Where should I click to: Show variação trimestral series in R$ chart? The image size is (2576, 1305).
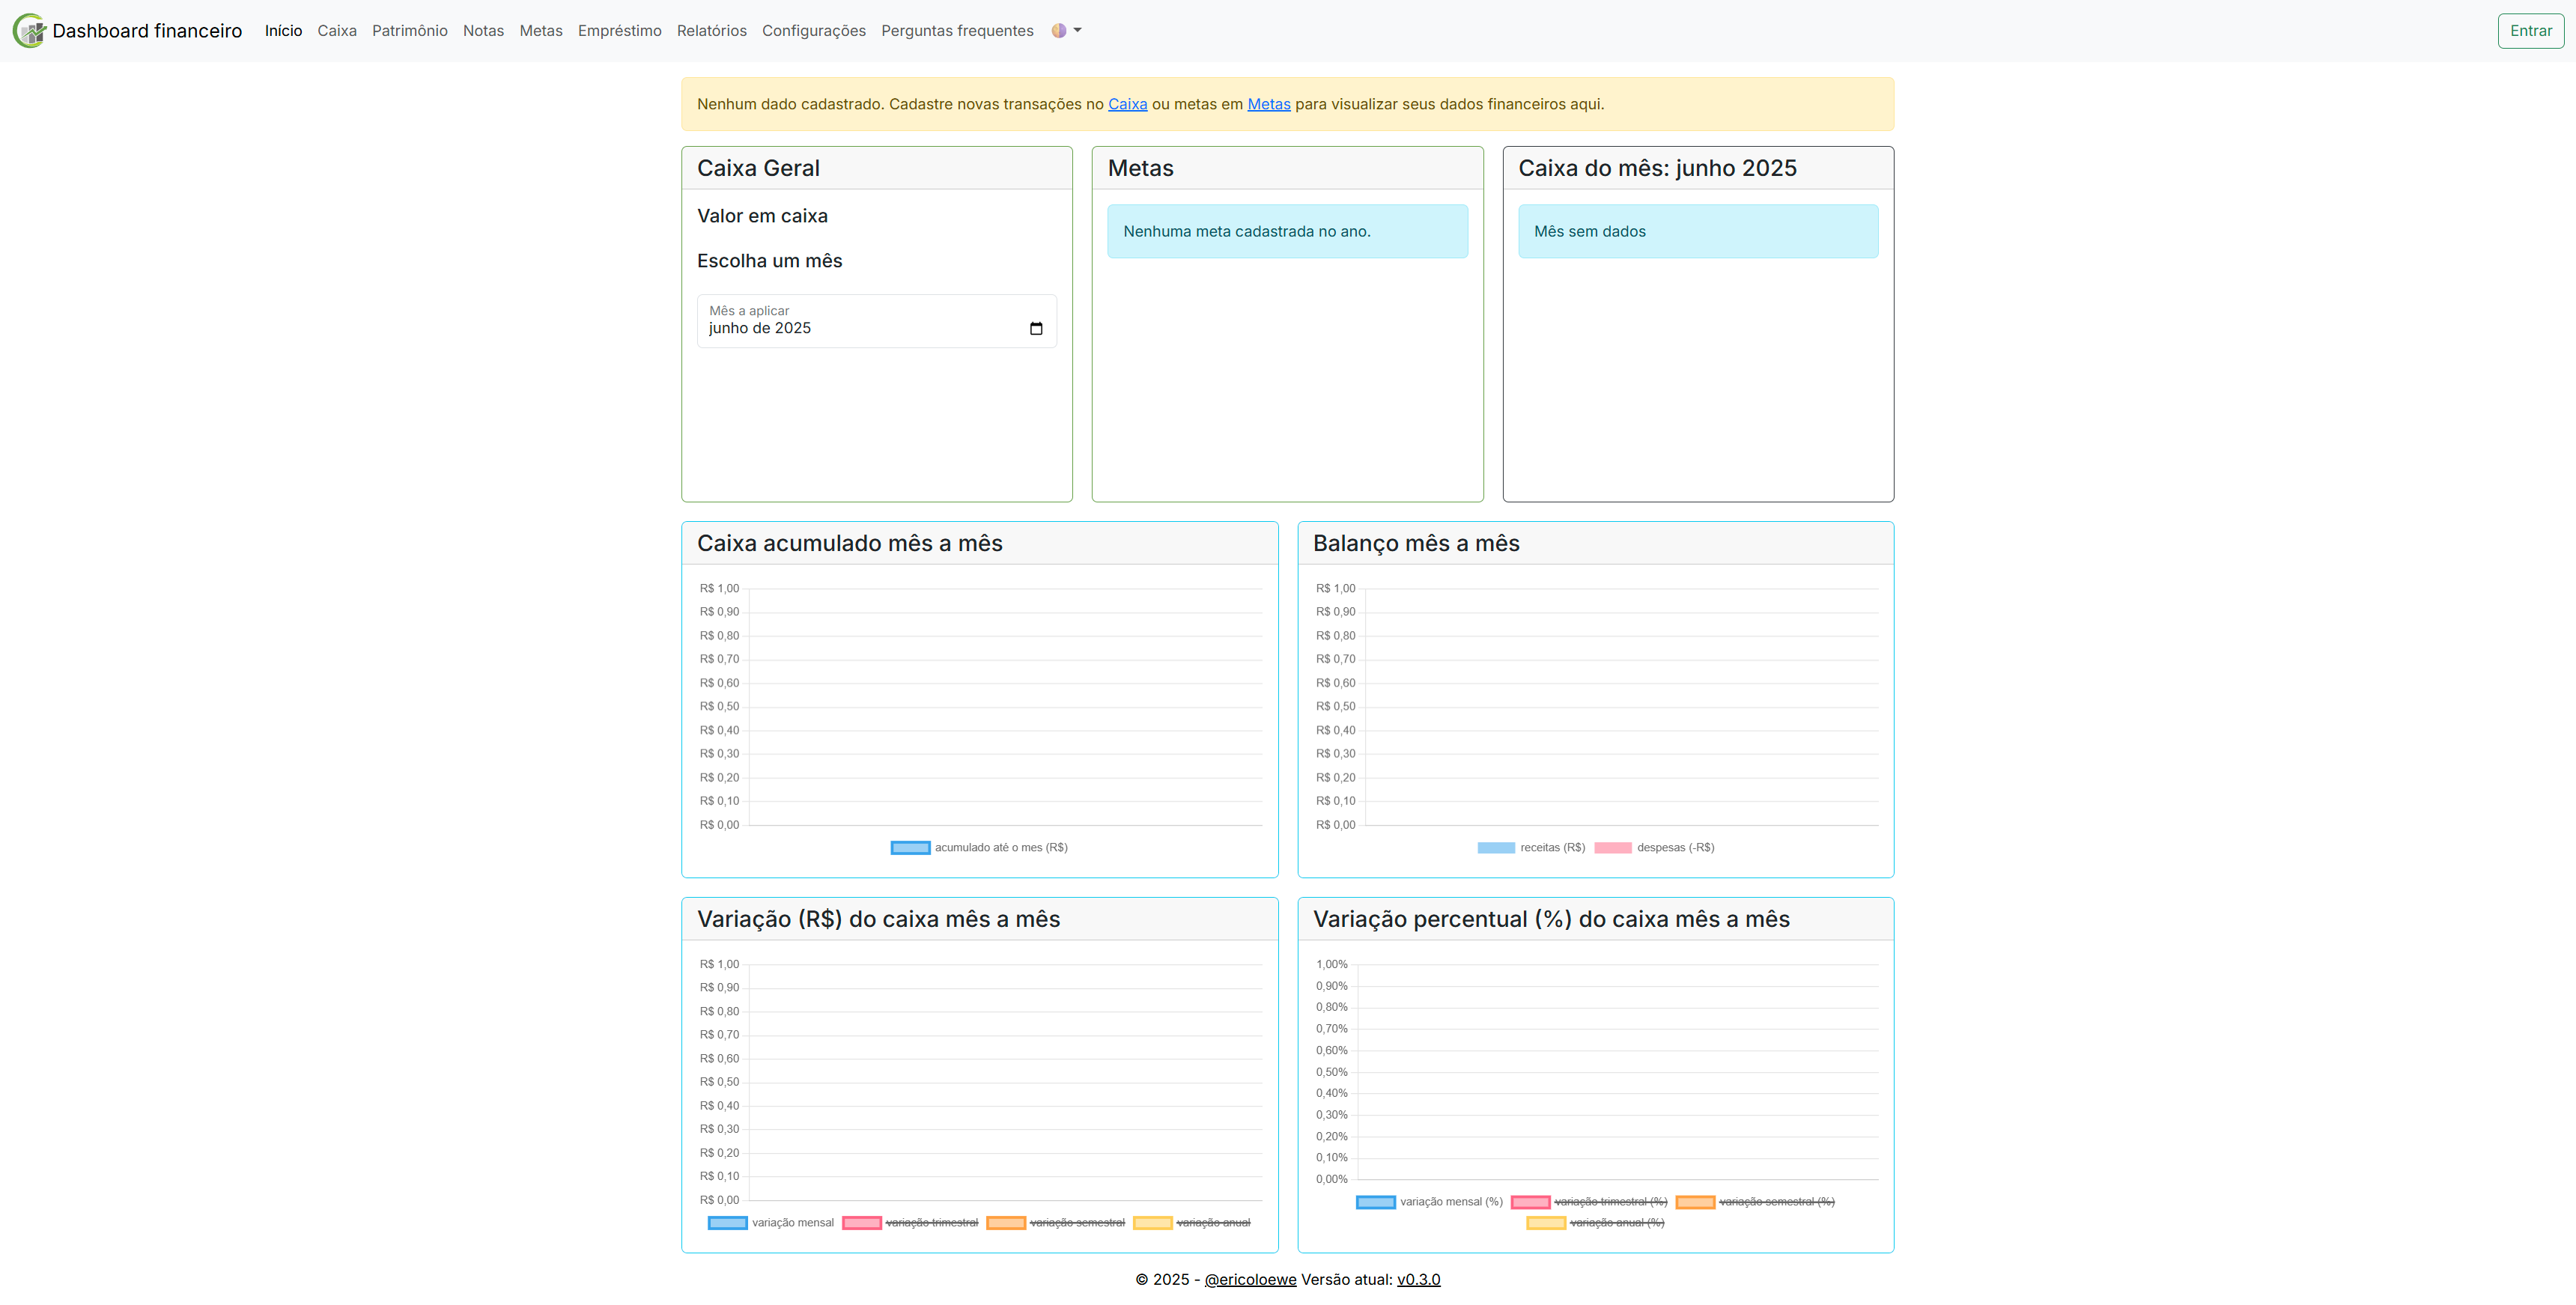point(910,1223)
